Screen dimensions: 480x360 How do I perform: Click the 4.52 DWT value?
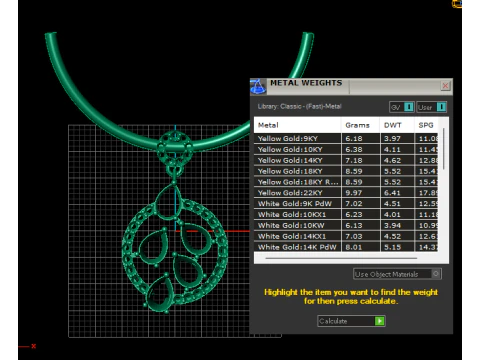pos(392,236)
